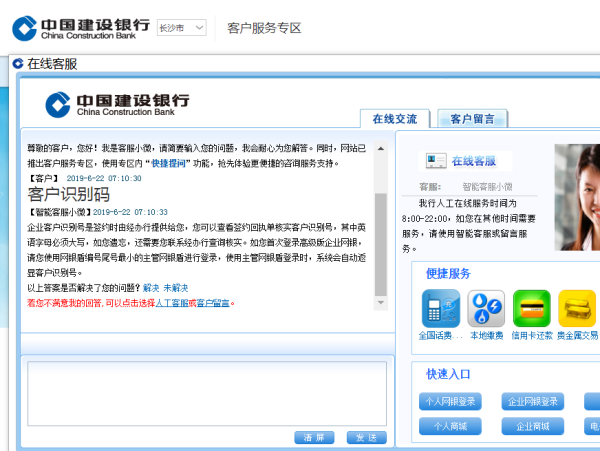The width and height of the screenshot is (600, 451).
Task: Click the 客户识别码 customer message text
Action: [68, 194]
